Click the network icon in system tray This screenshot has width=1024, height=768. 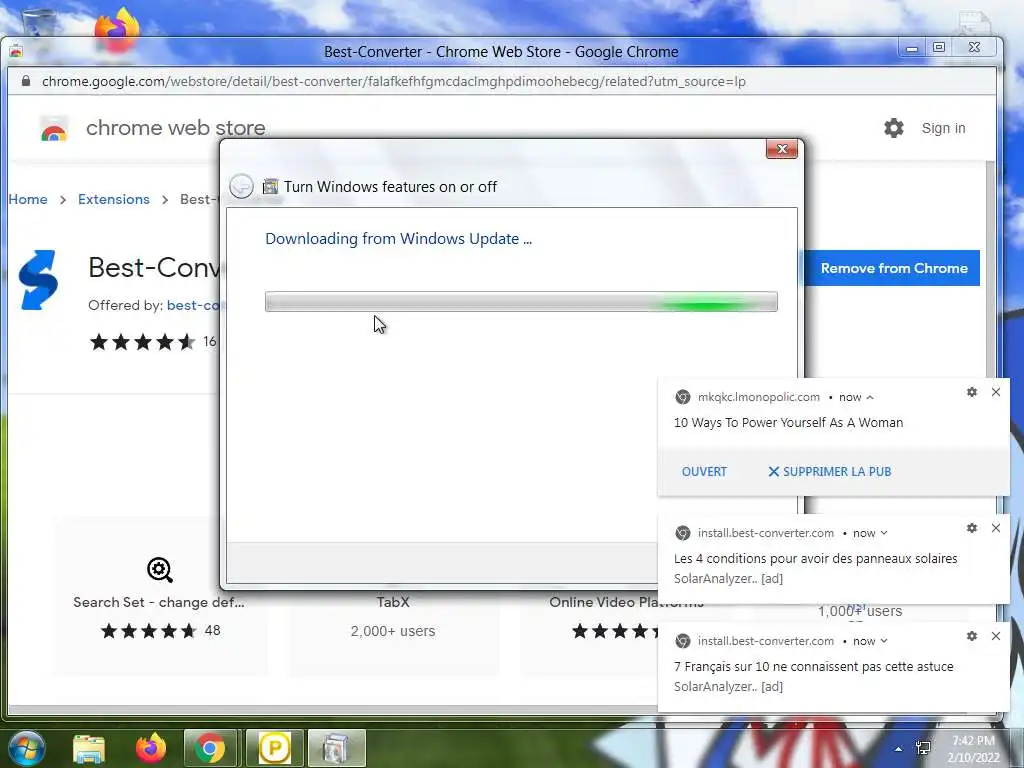click(x=923, y=748)
